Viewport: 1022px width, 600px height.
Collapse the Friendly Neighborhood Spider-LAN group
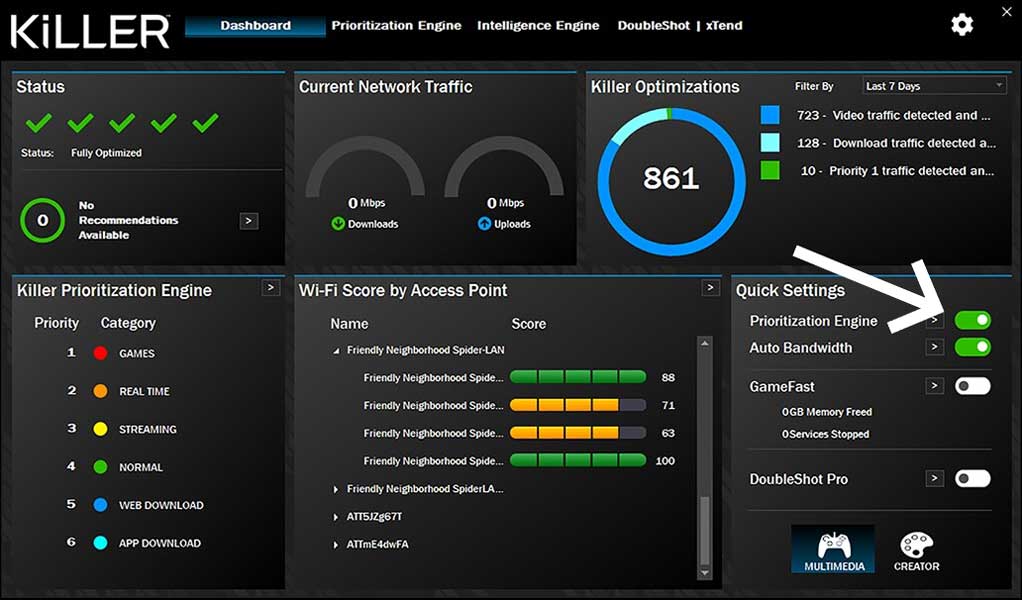coord(336,350)
